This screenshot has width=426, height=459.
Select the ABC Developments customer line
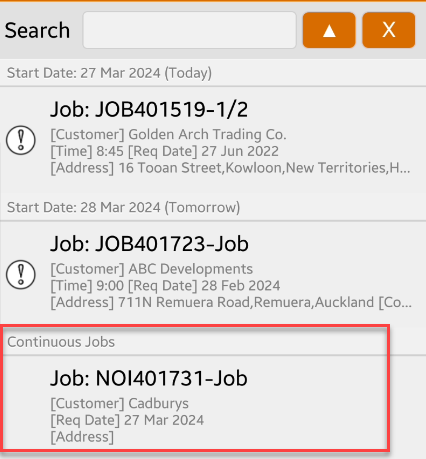(x=152, y=269)
